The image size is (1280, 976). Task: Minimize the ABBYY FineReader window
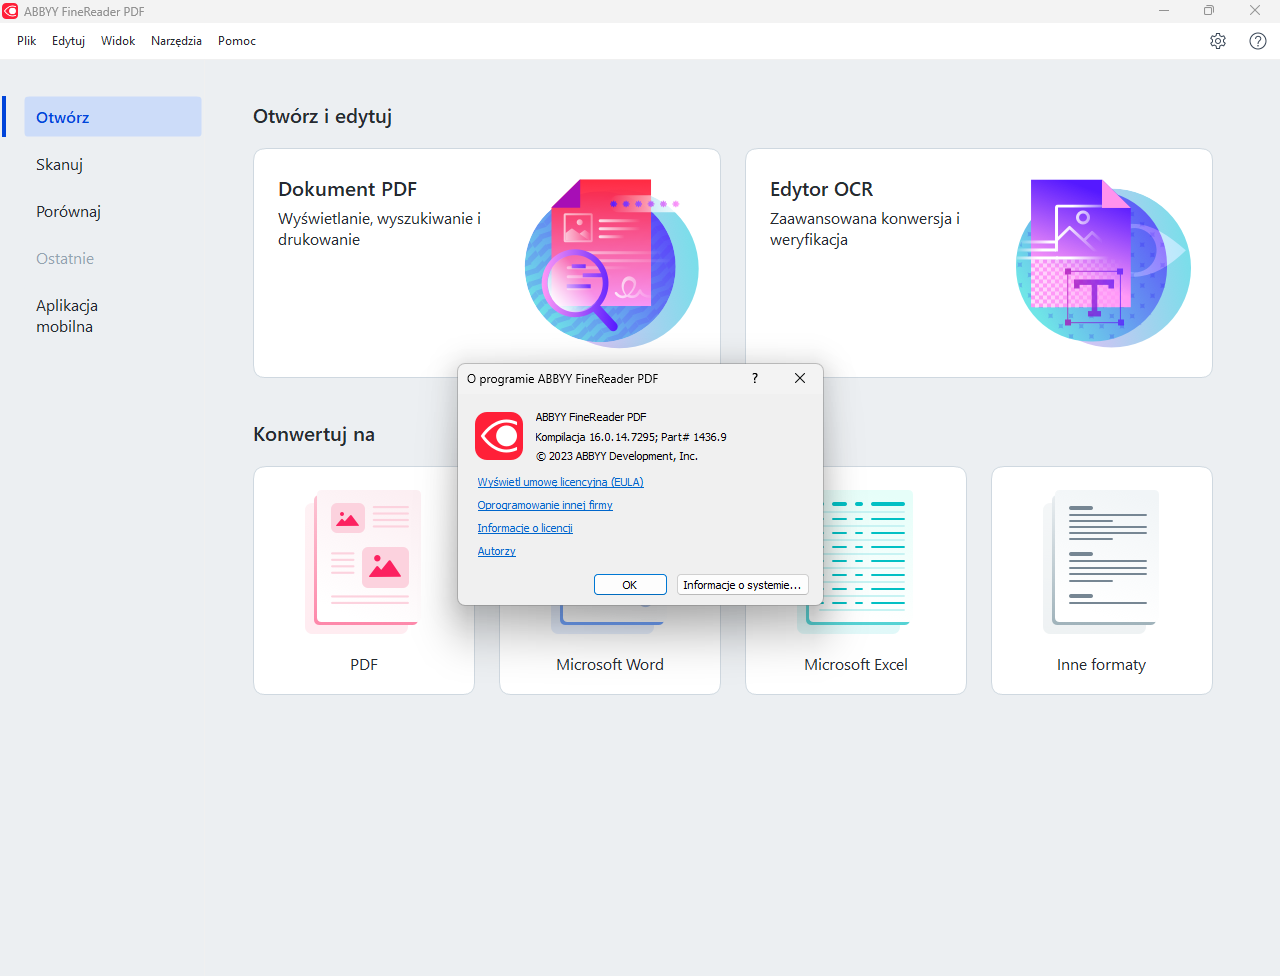[1164, 11]
